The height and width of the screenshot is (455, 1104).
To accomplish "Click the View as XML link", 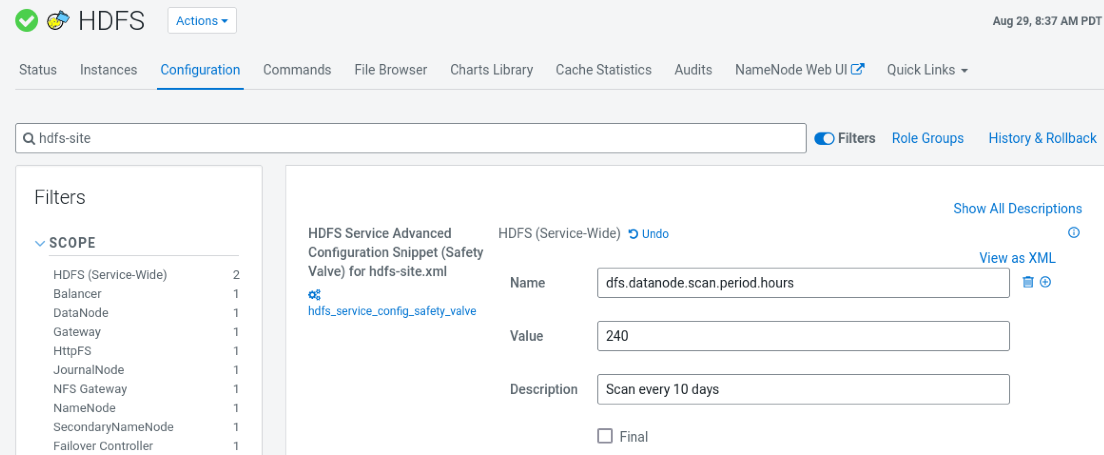I will tap(1016, 258).
